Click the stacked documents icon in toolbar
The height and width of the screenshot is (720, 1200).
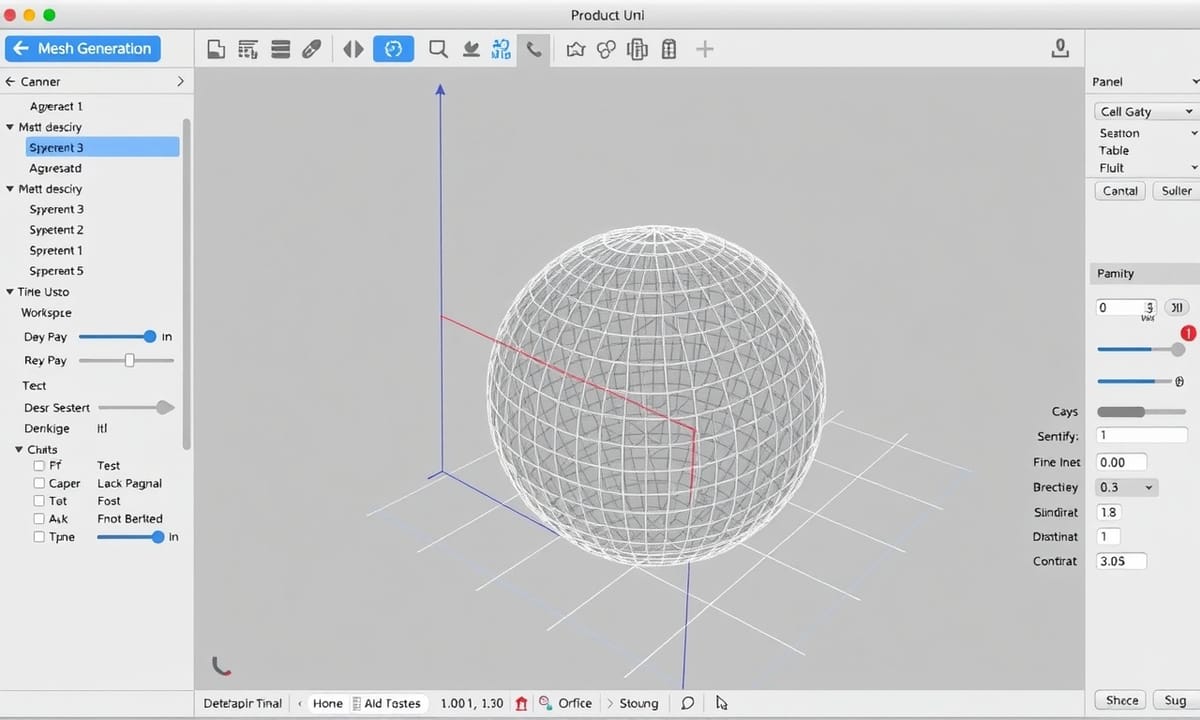(637, 49)
